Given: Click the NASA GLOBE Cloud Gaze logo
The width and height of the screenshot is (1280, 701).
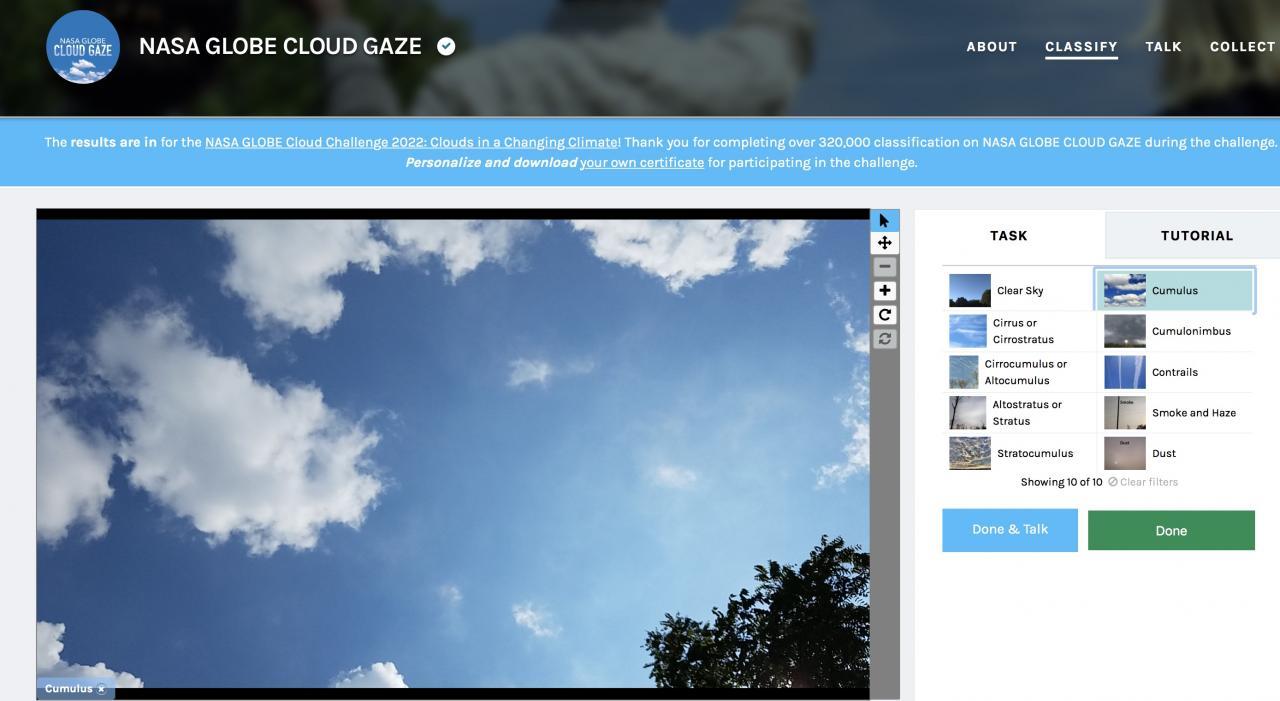Looking at the screenshot, I should 83,47.
